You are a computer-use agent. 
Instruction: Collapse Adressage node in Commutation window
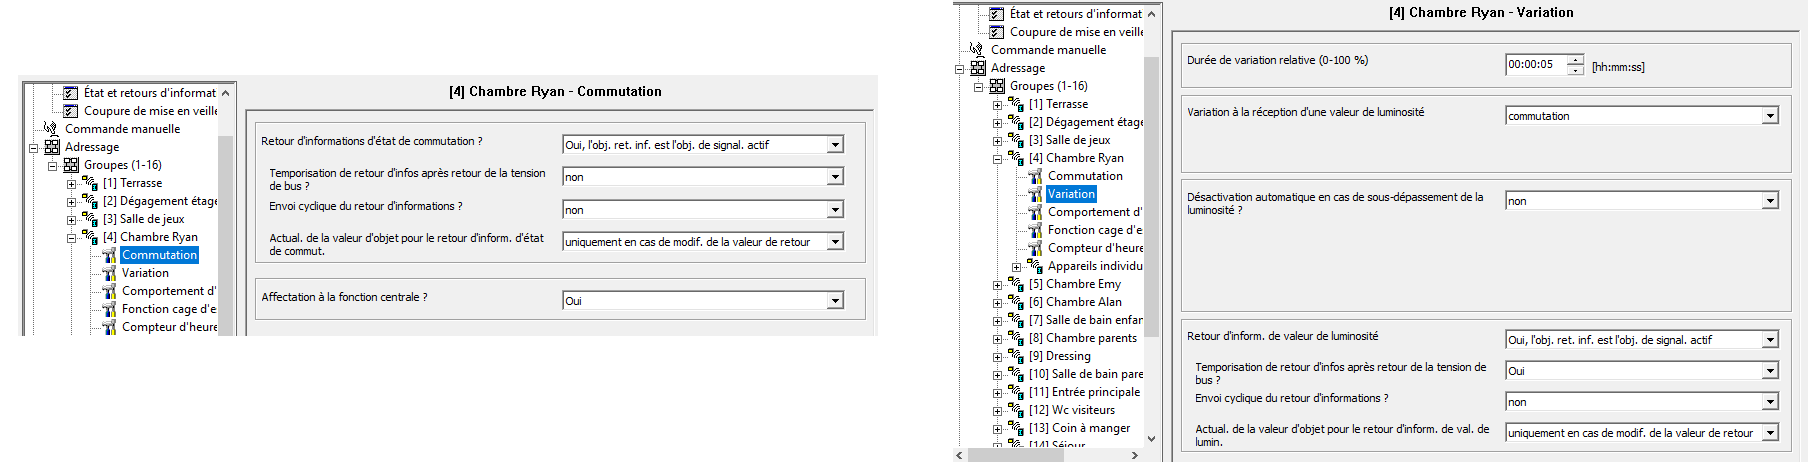tap(33, 148)
